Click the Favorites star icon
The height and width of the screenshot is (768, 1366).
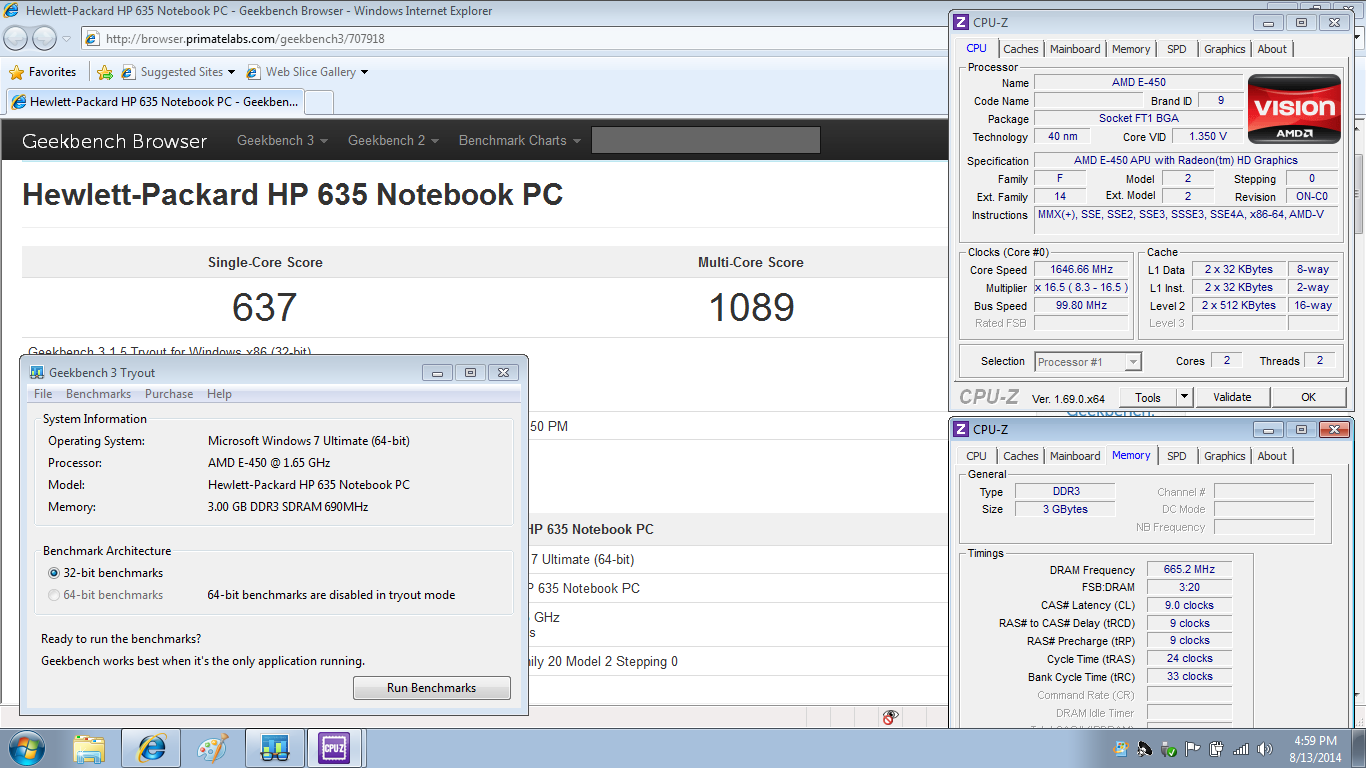[16, 72]
